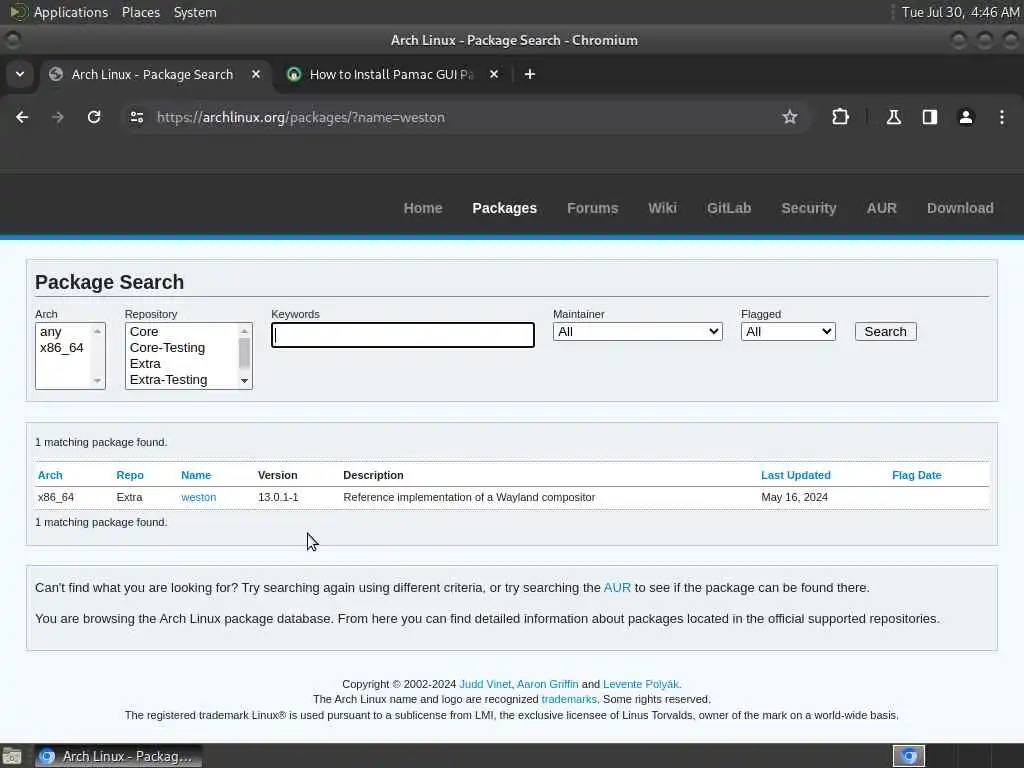Click the Arch list scroll-down arrow
This screenshot has height=768, width=1024.
97,381
